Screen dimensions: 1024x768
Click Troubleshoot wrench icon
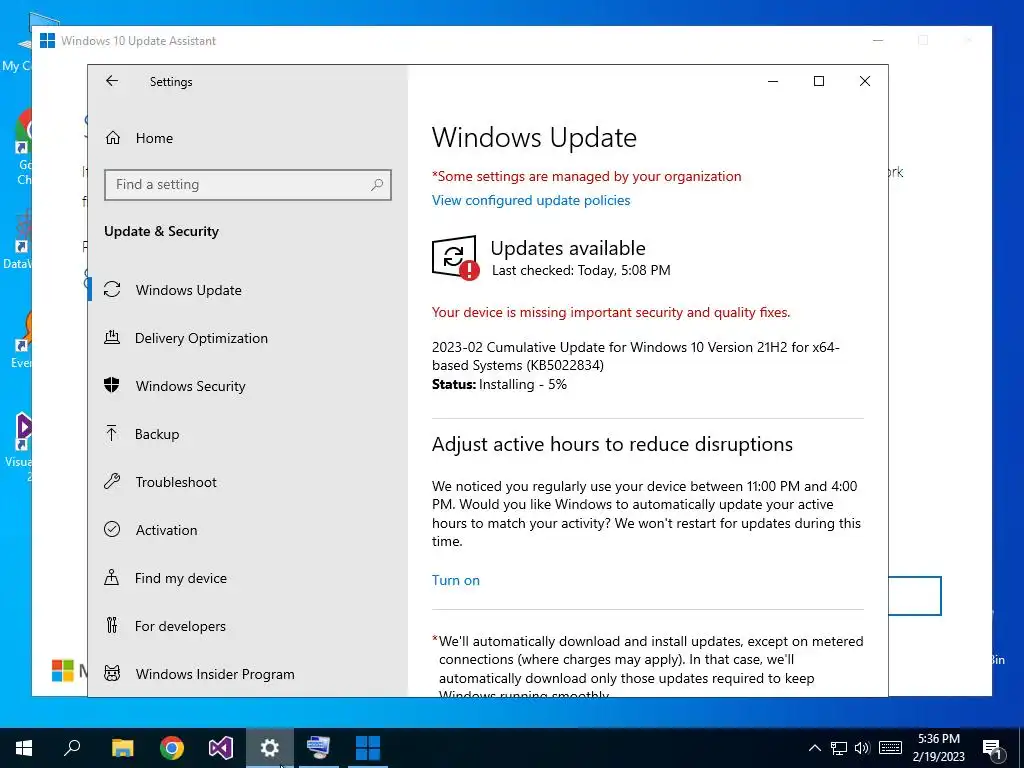point(112,481)
